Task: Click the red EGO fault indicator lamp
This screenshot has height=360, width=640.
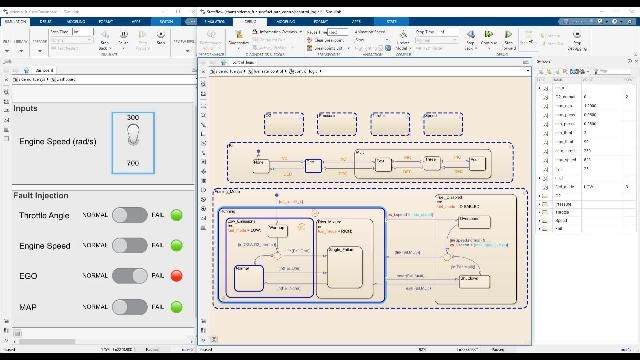Action: pos(176,276)
